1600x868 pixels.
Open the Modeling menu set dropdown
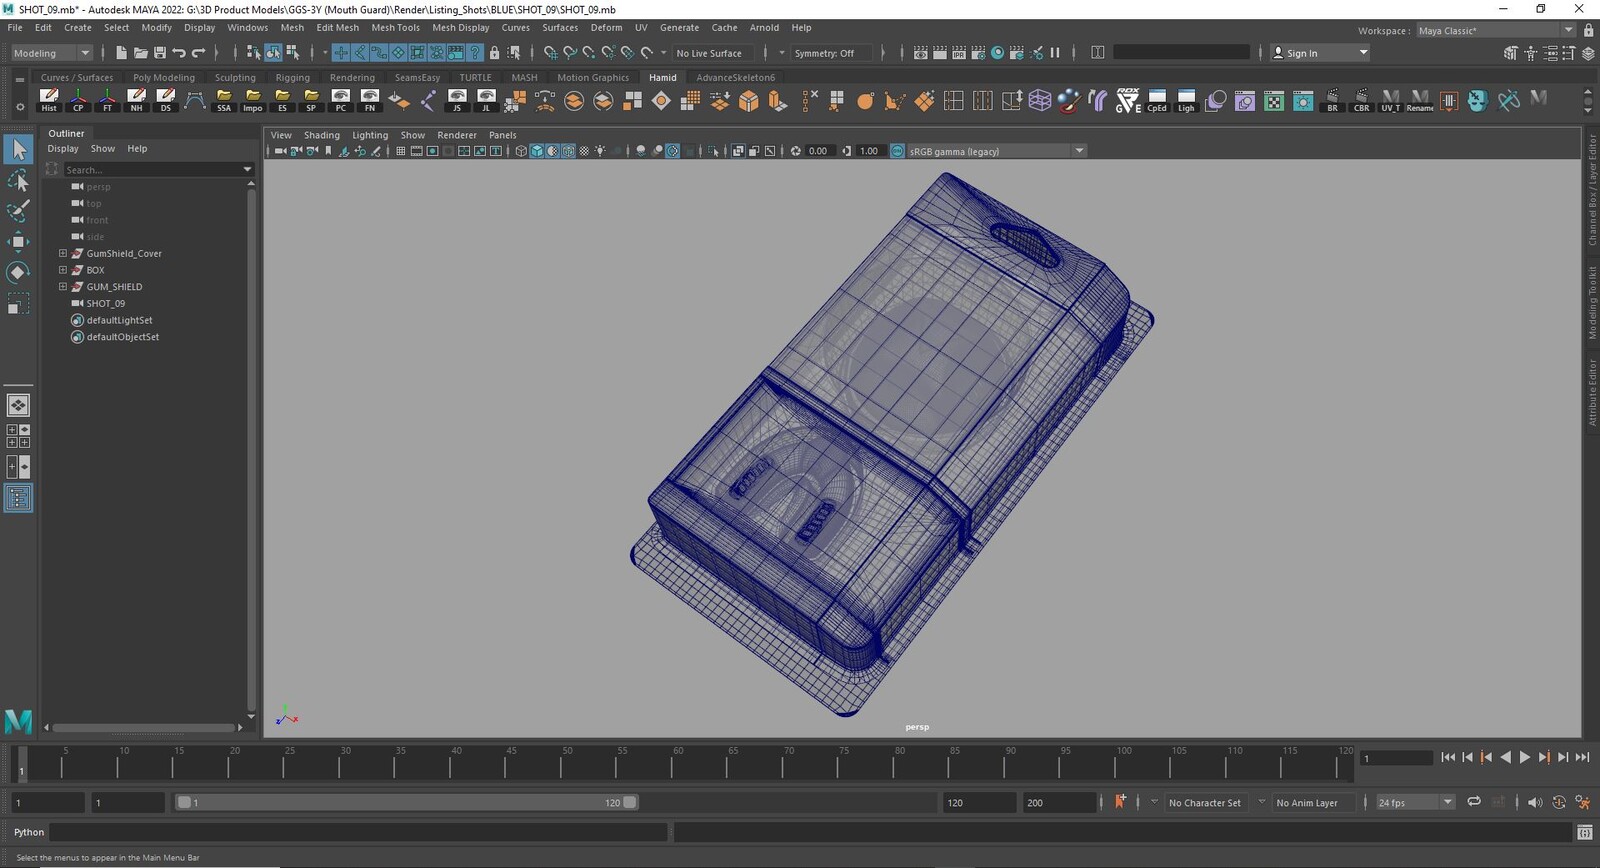tap(50, 53)
